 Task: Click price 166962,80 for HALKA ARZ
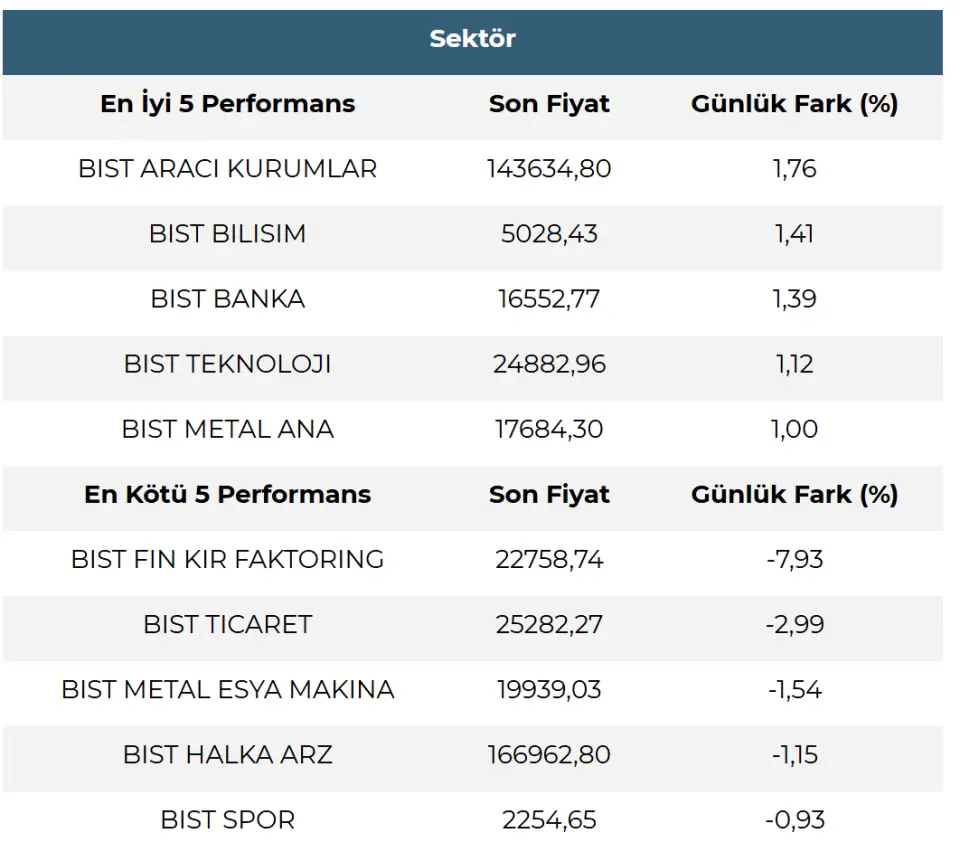point(549,754)
